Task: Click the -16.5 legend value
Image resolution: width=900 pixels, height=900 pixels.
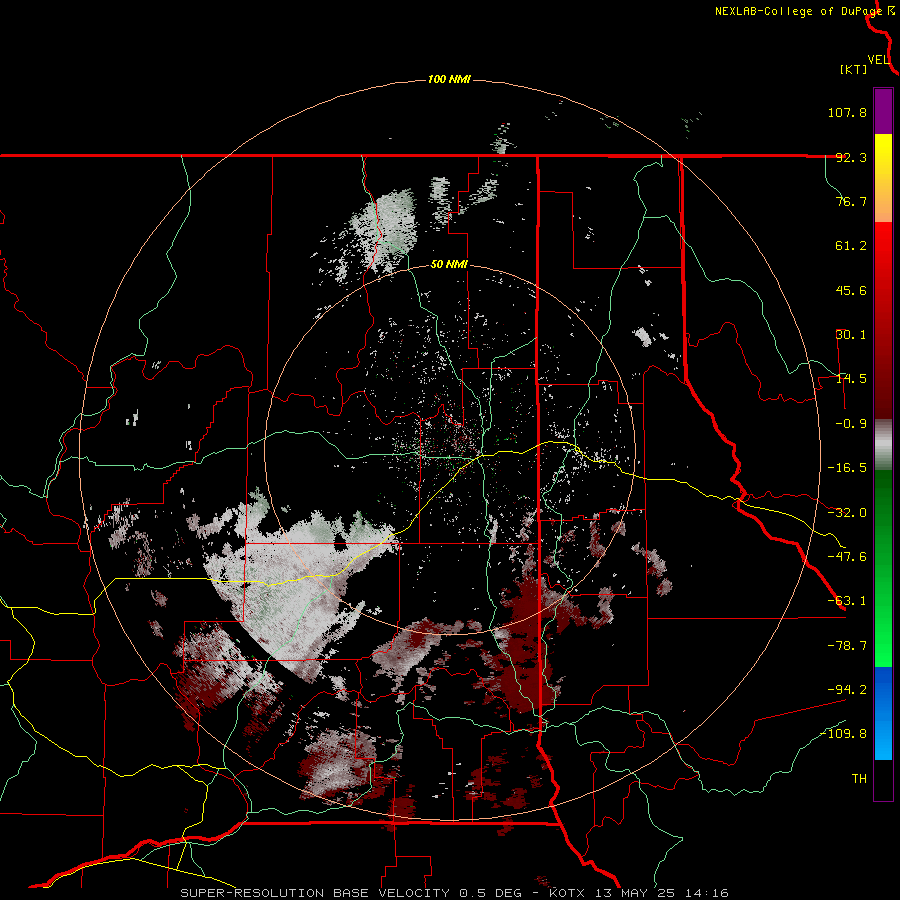Action: click(x=847, y=468)
